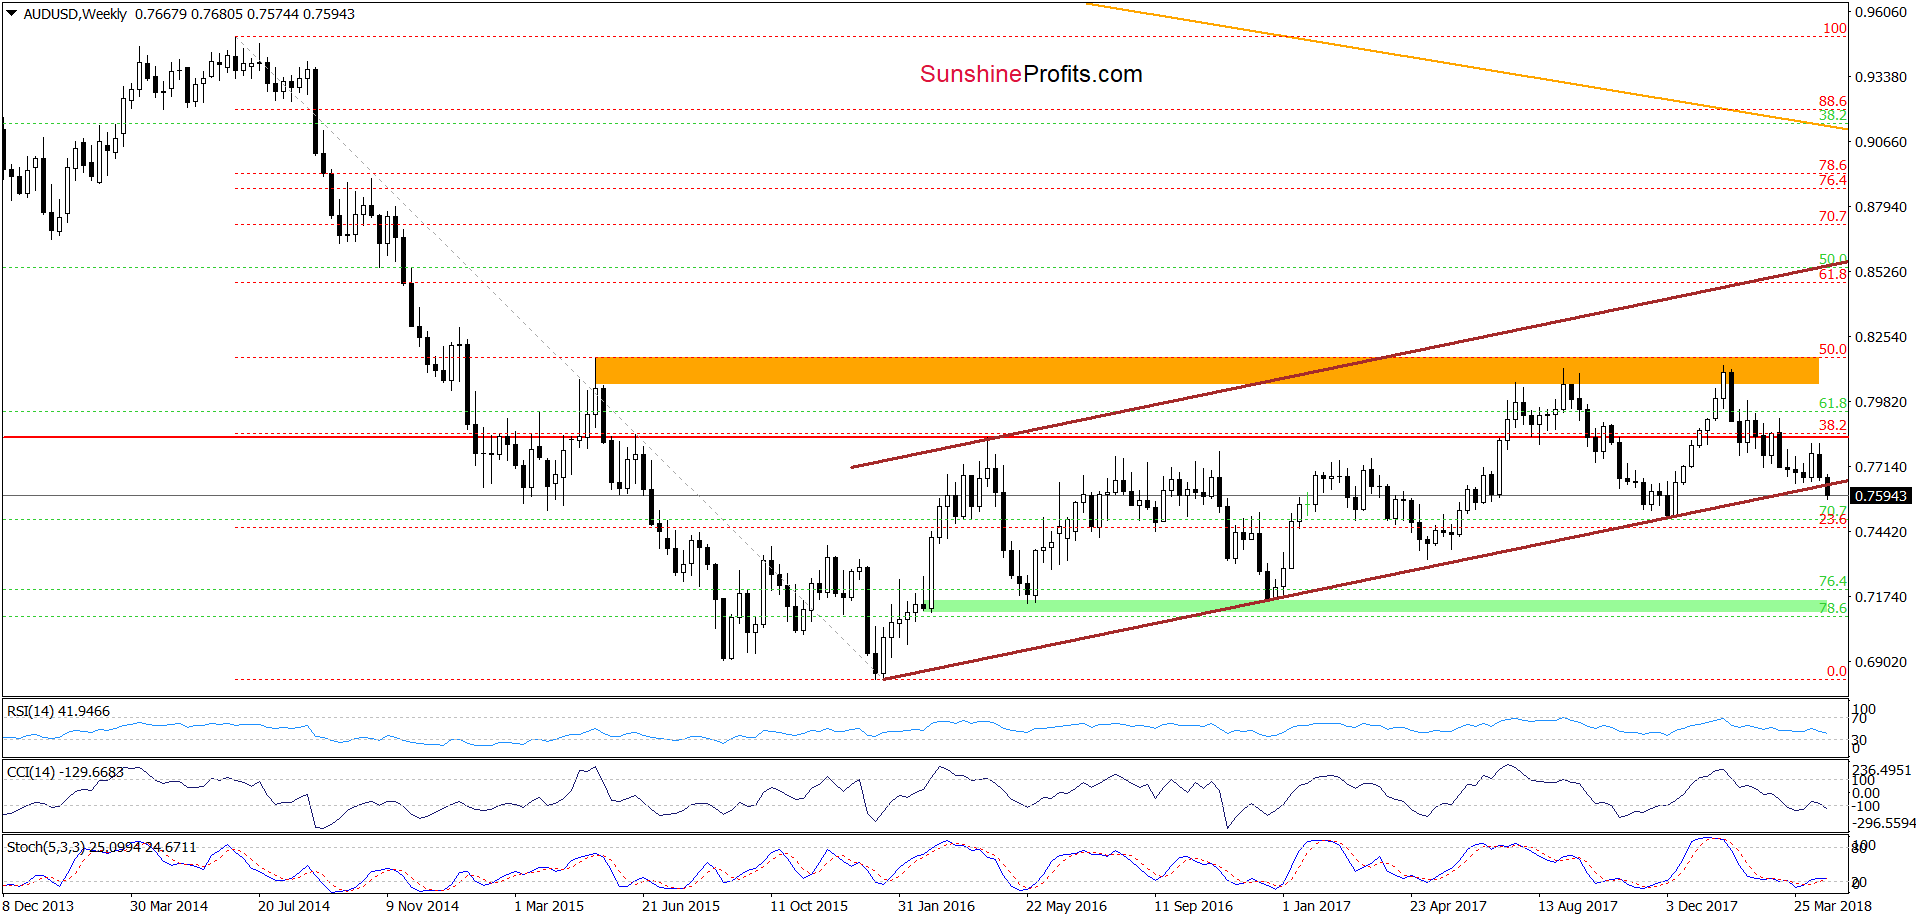Screen dimensions: 1916x920
Task: Click the Stoch(5,3,3) indicator label
Action: [x=101, y=847]
